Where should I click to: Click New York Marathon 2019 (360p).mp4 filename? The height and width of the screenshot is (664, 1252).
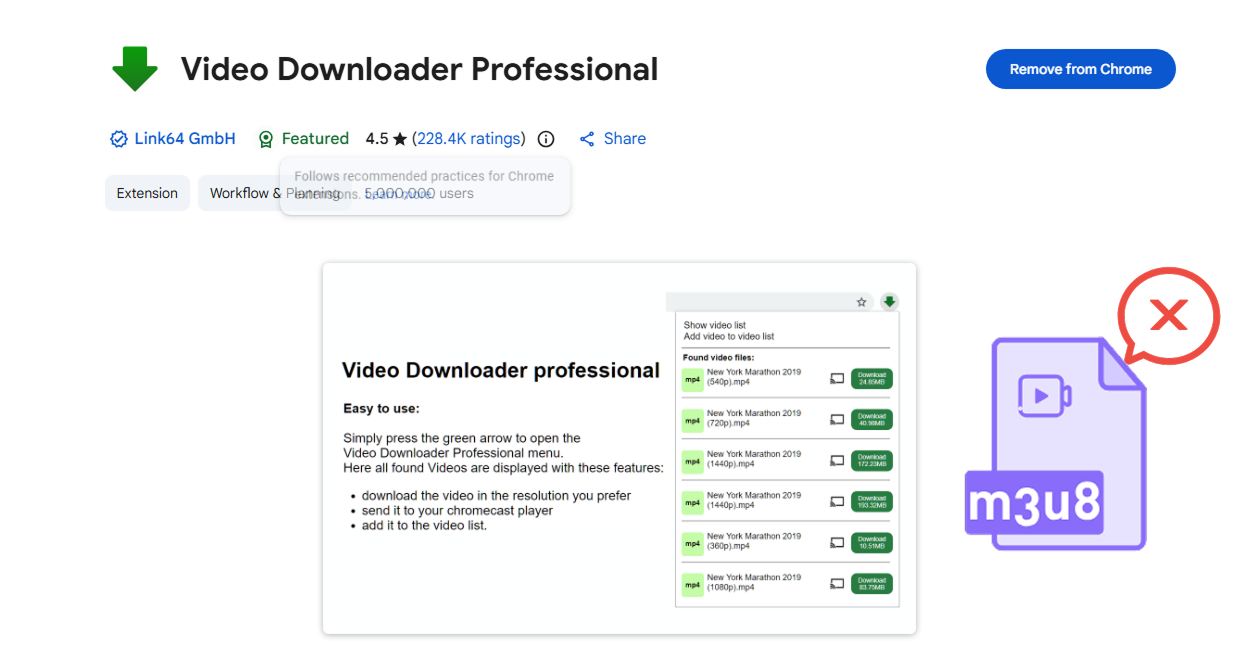[x=754, y=541]
